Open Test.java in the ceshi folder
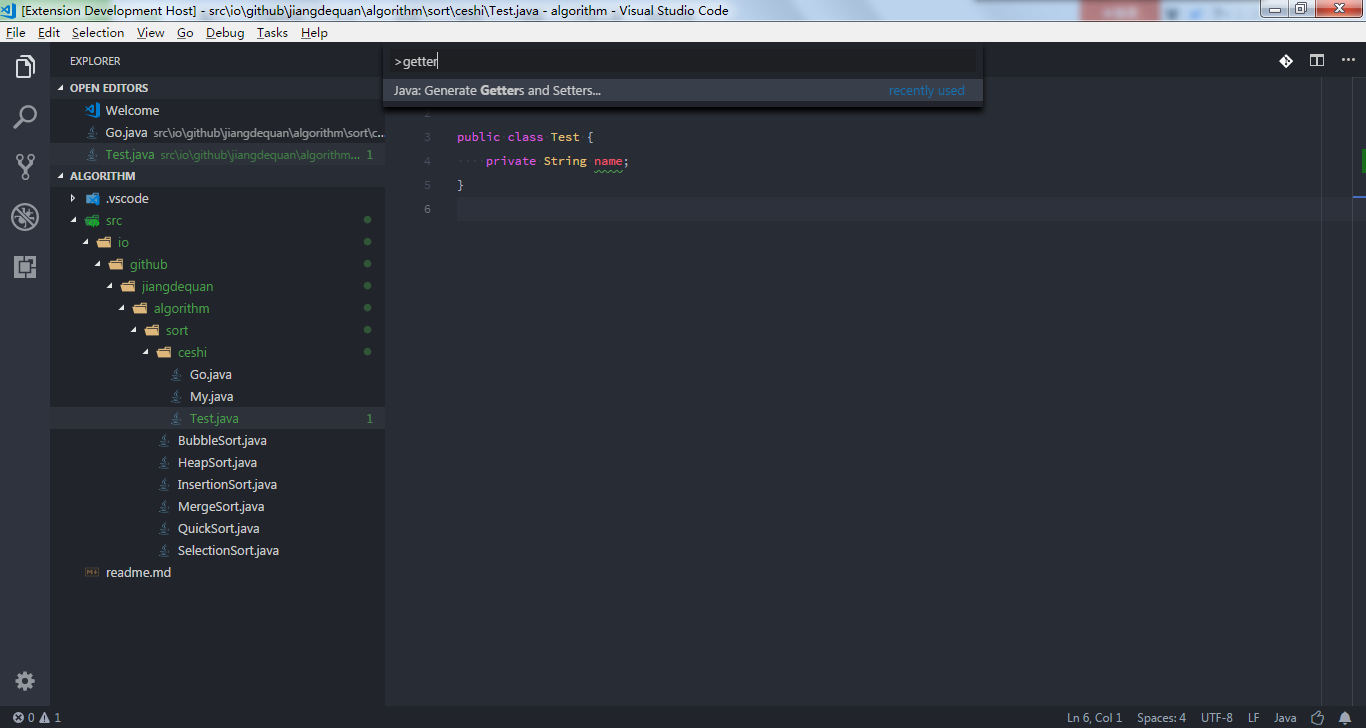The height and width of the screenshot is (728, 1366). (217, 418)
